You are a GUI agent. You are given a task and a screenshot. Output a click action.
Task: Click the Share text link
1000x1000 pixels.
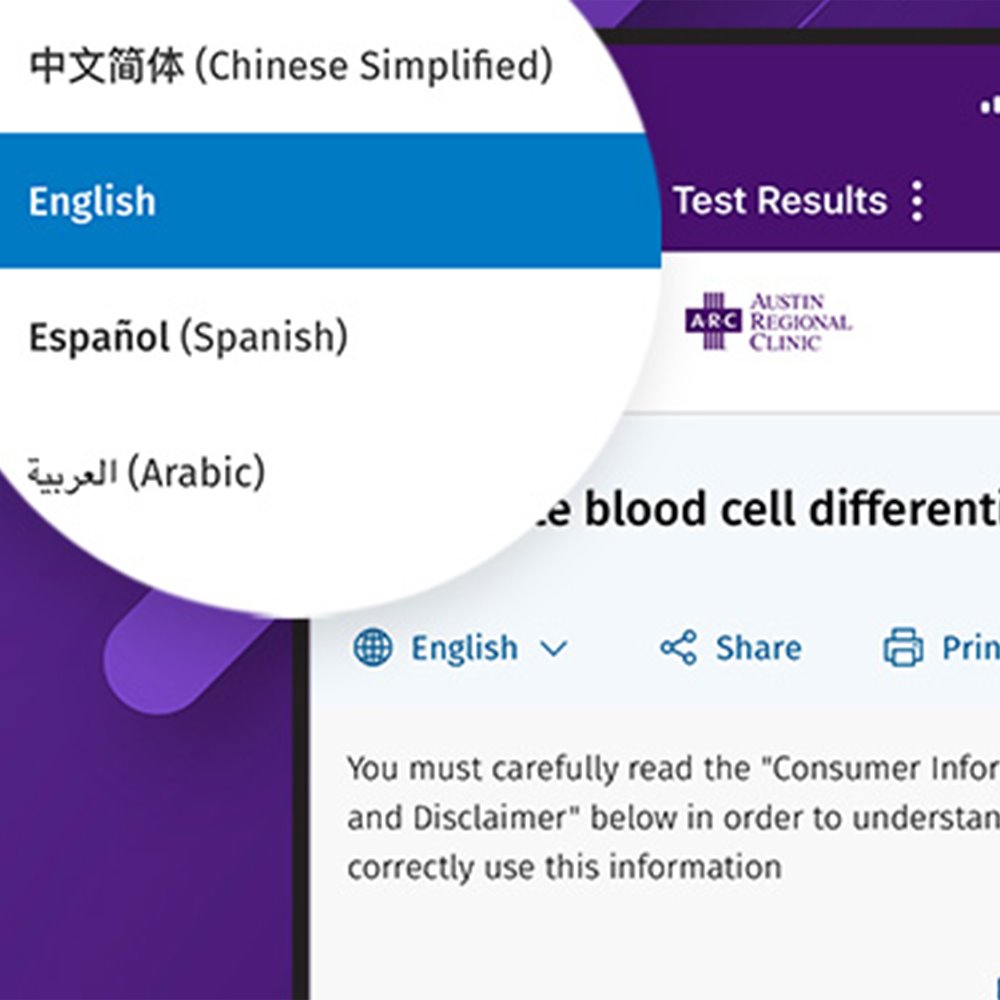757,648
